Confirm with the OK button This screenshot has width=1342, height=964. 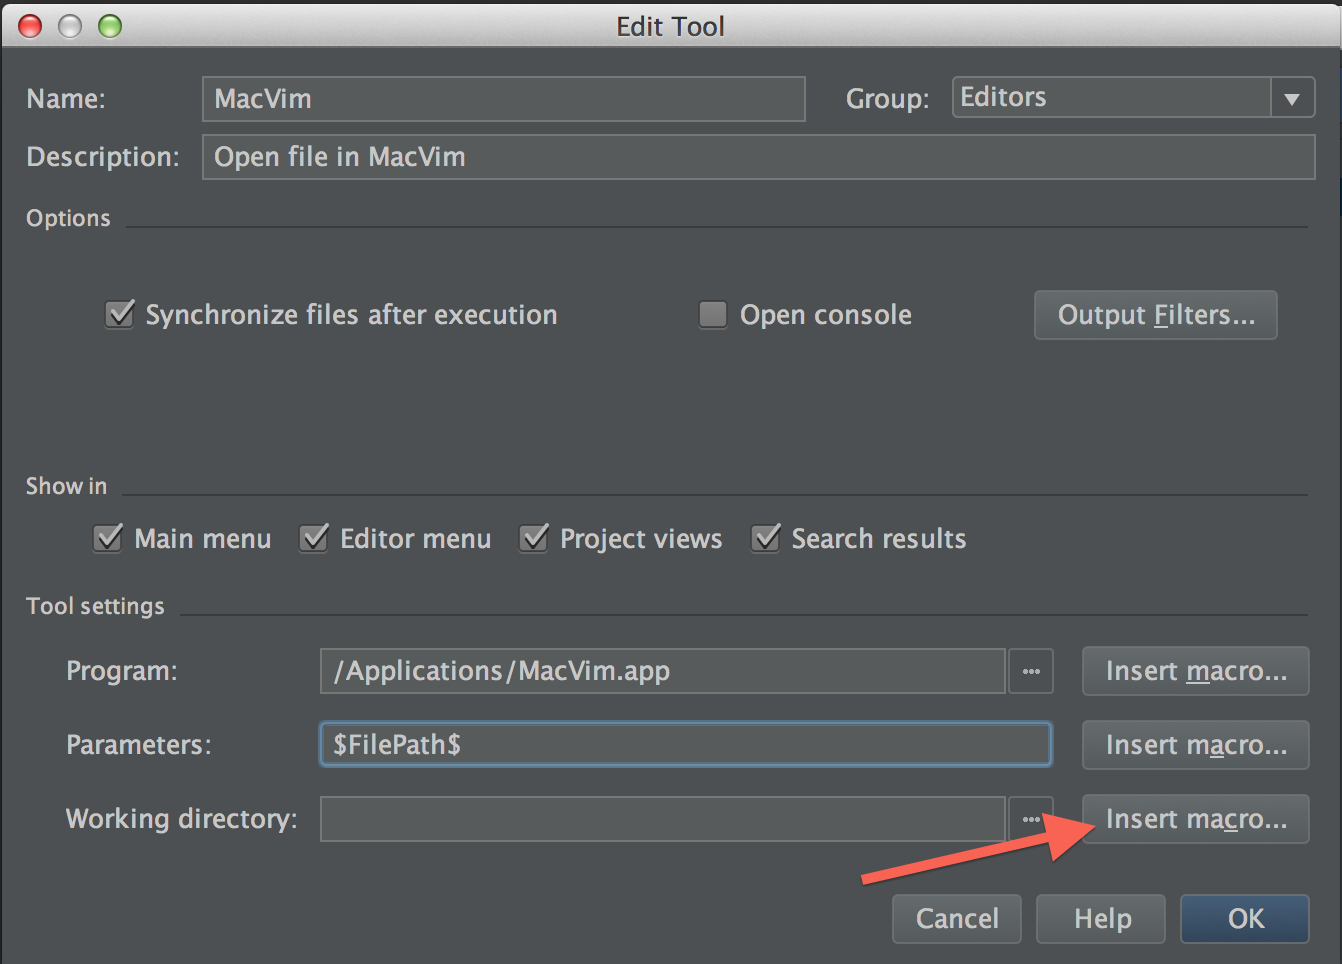click(x=1245, y=919)
